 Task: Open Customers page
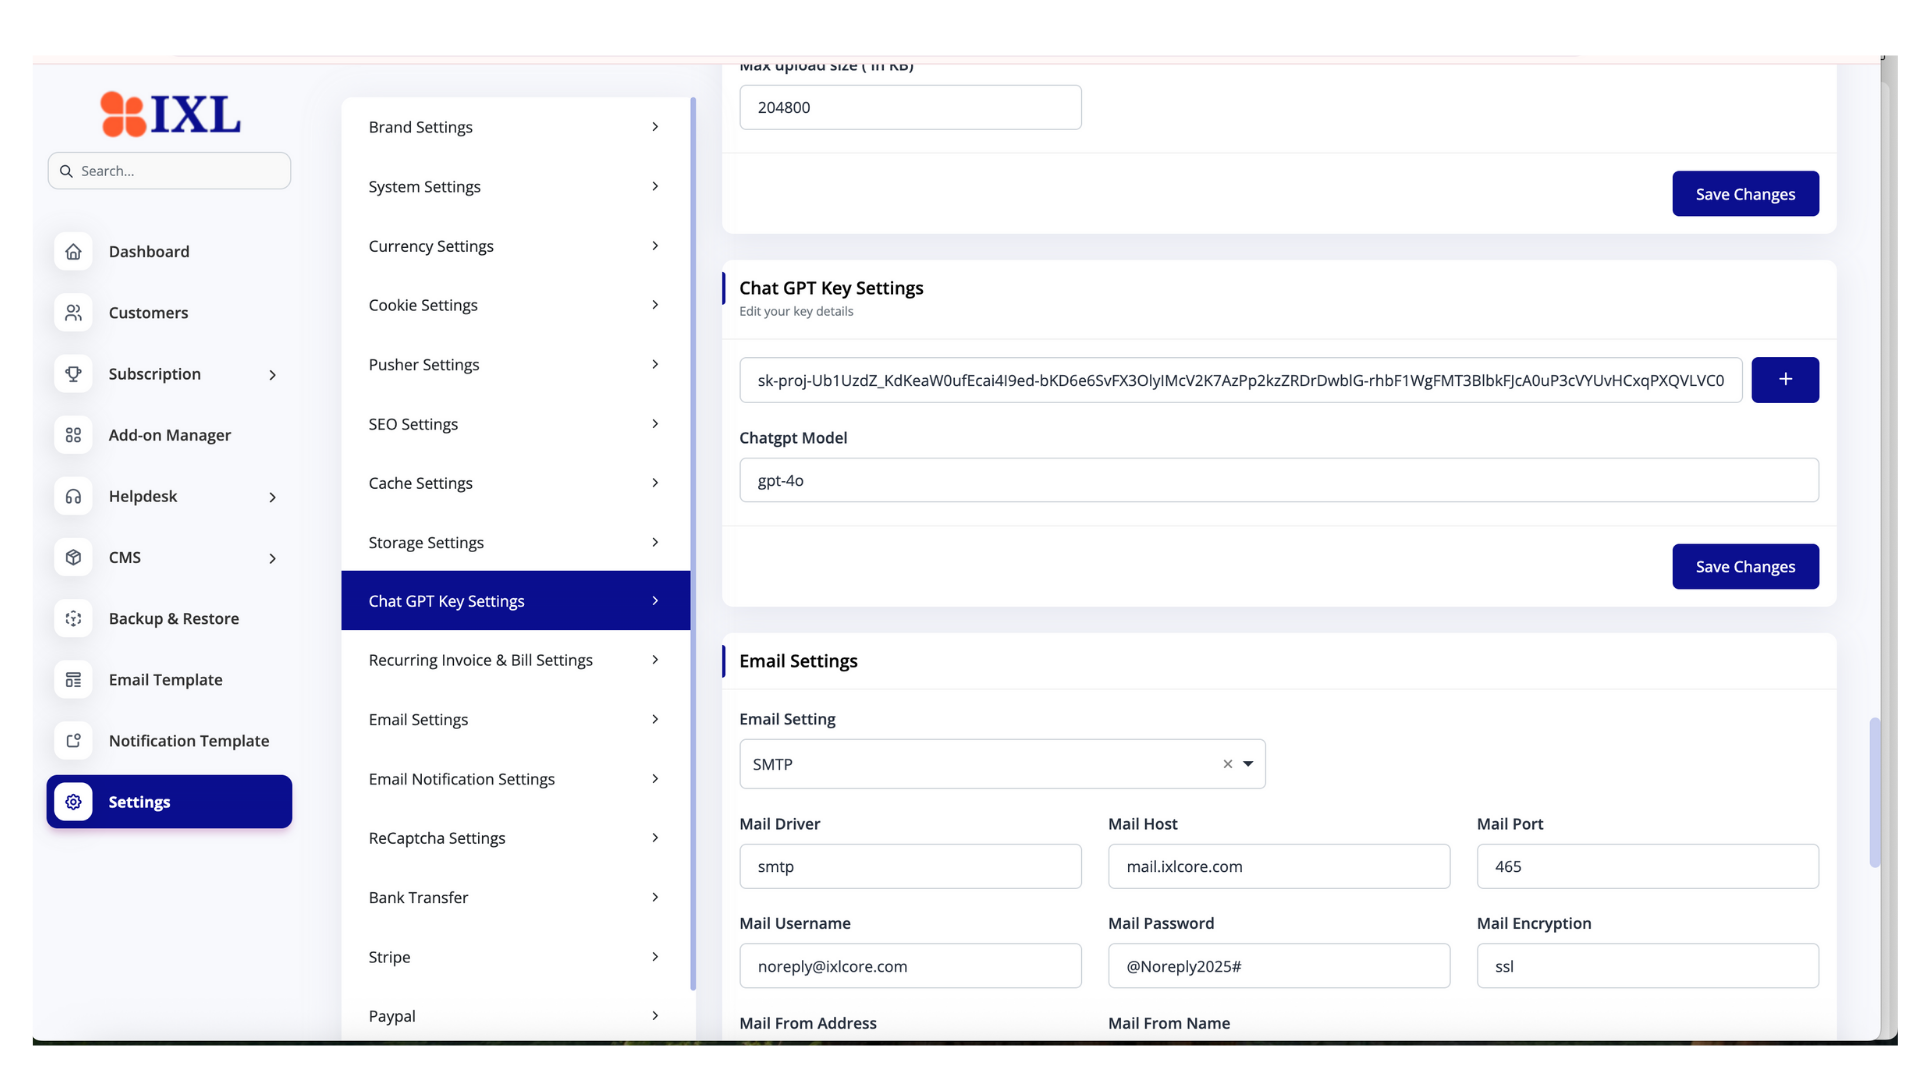[169, 313]
